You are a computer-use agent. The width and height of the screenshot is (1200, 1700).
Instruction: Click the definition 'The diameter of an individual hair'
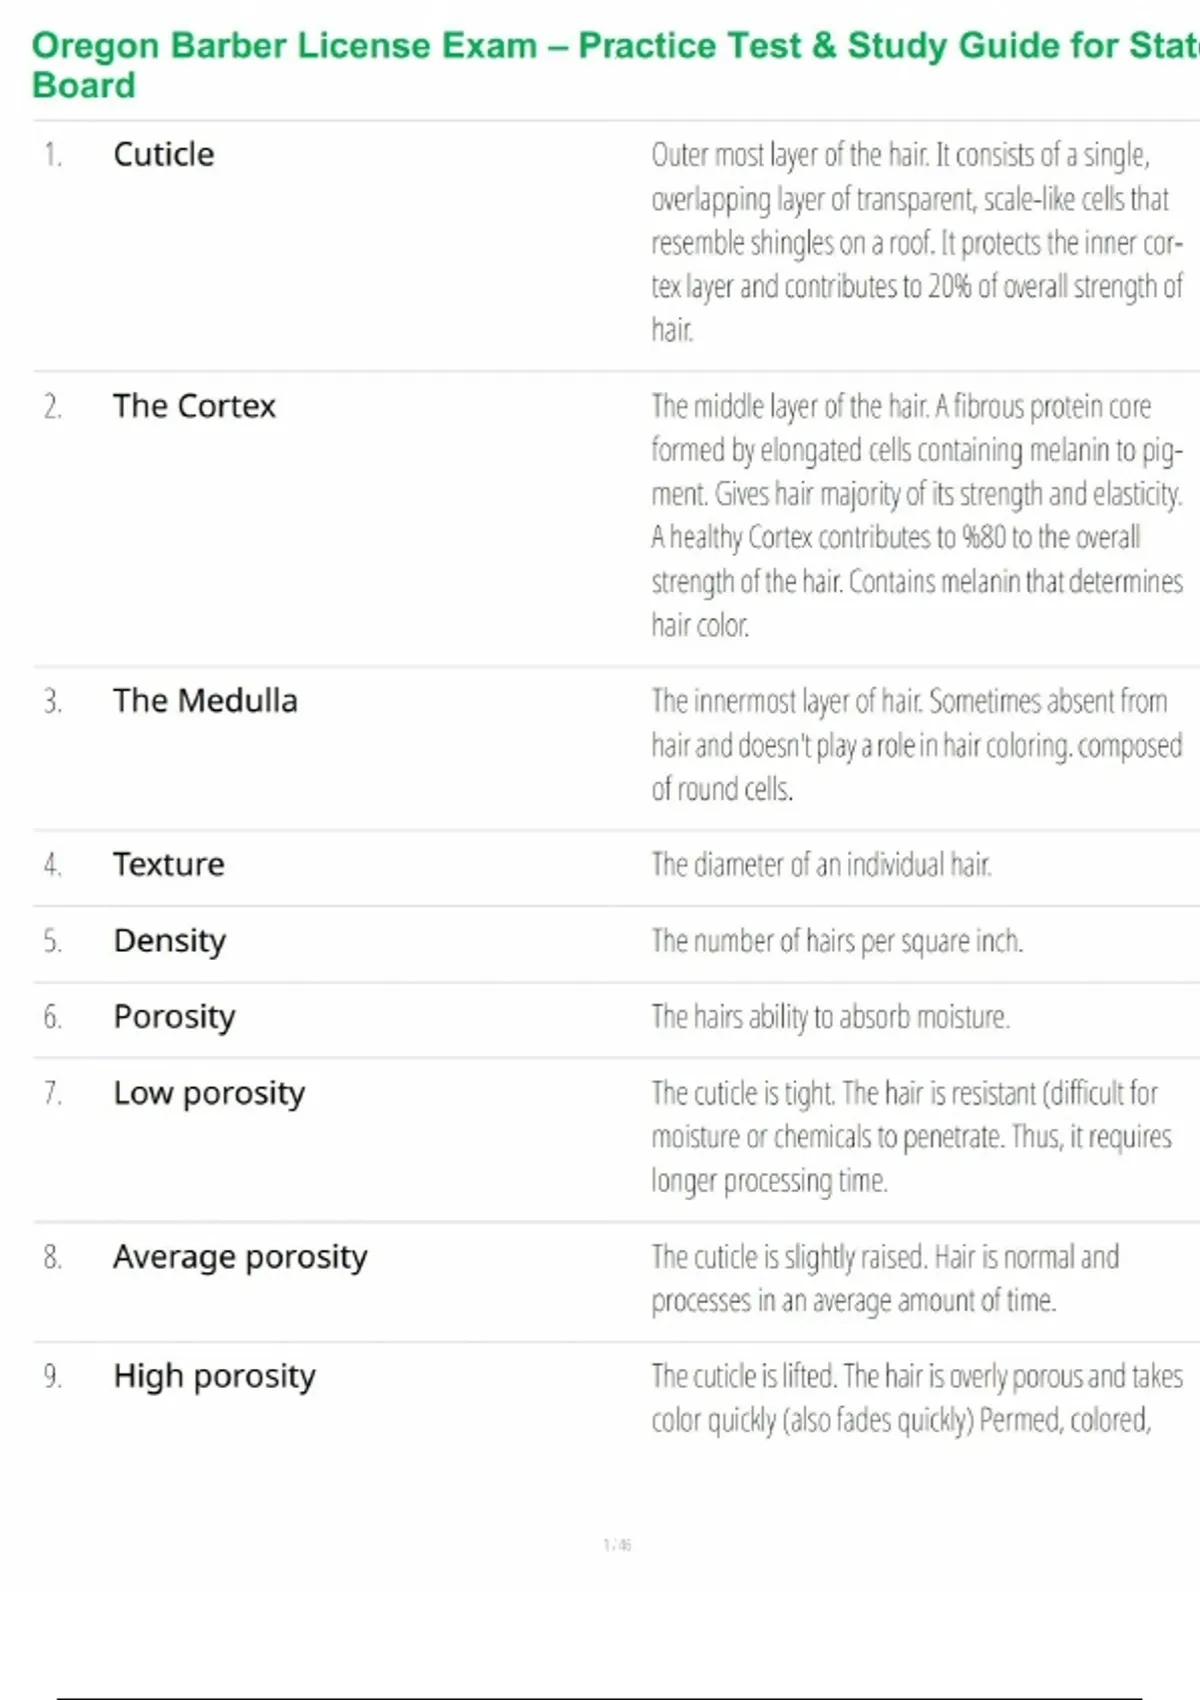[821, 864]
